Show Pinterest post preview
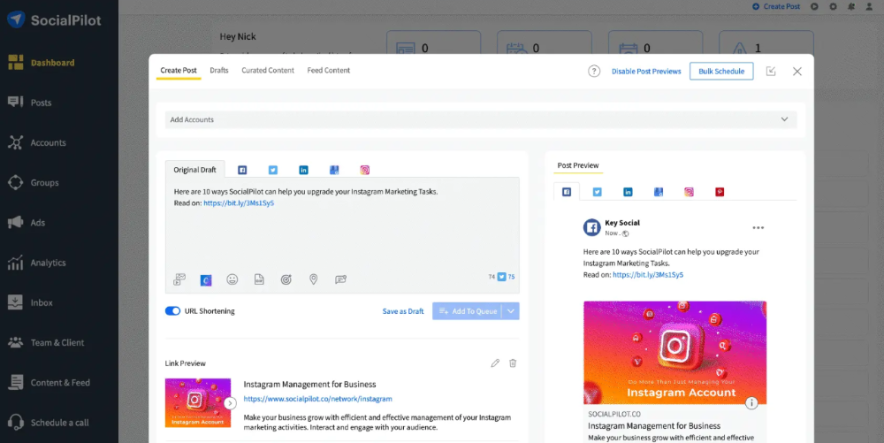The image size is (884, 443). [719, 192]
